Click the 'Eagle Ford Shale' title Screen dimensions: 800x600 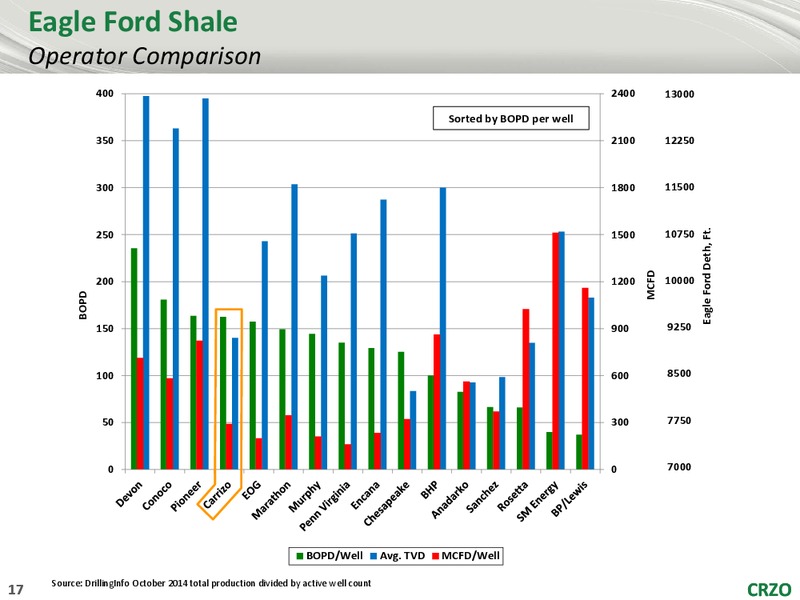[133, 22]
